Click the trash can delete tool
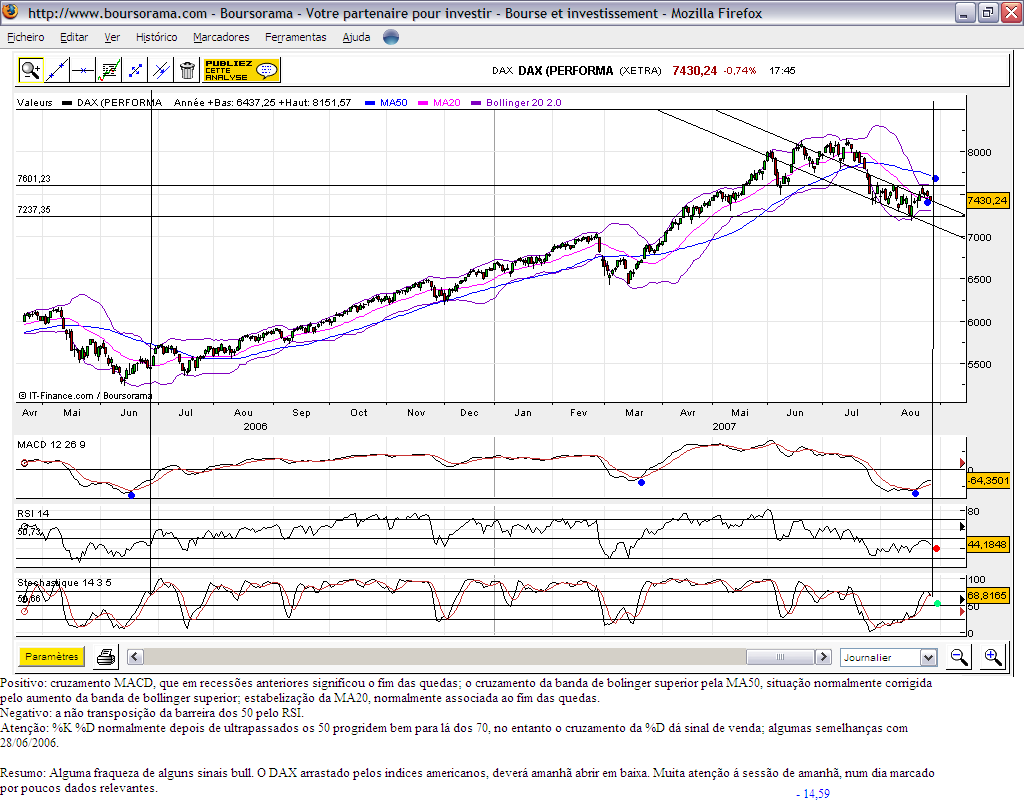The width and height of the screenshot is (1024, 800). (x=187, y=70)
